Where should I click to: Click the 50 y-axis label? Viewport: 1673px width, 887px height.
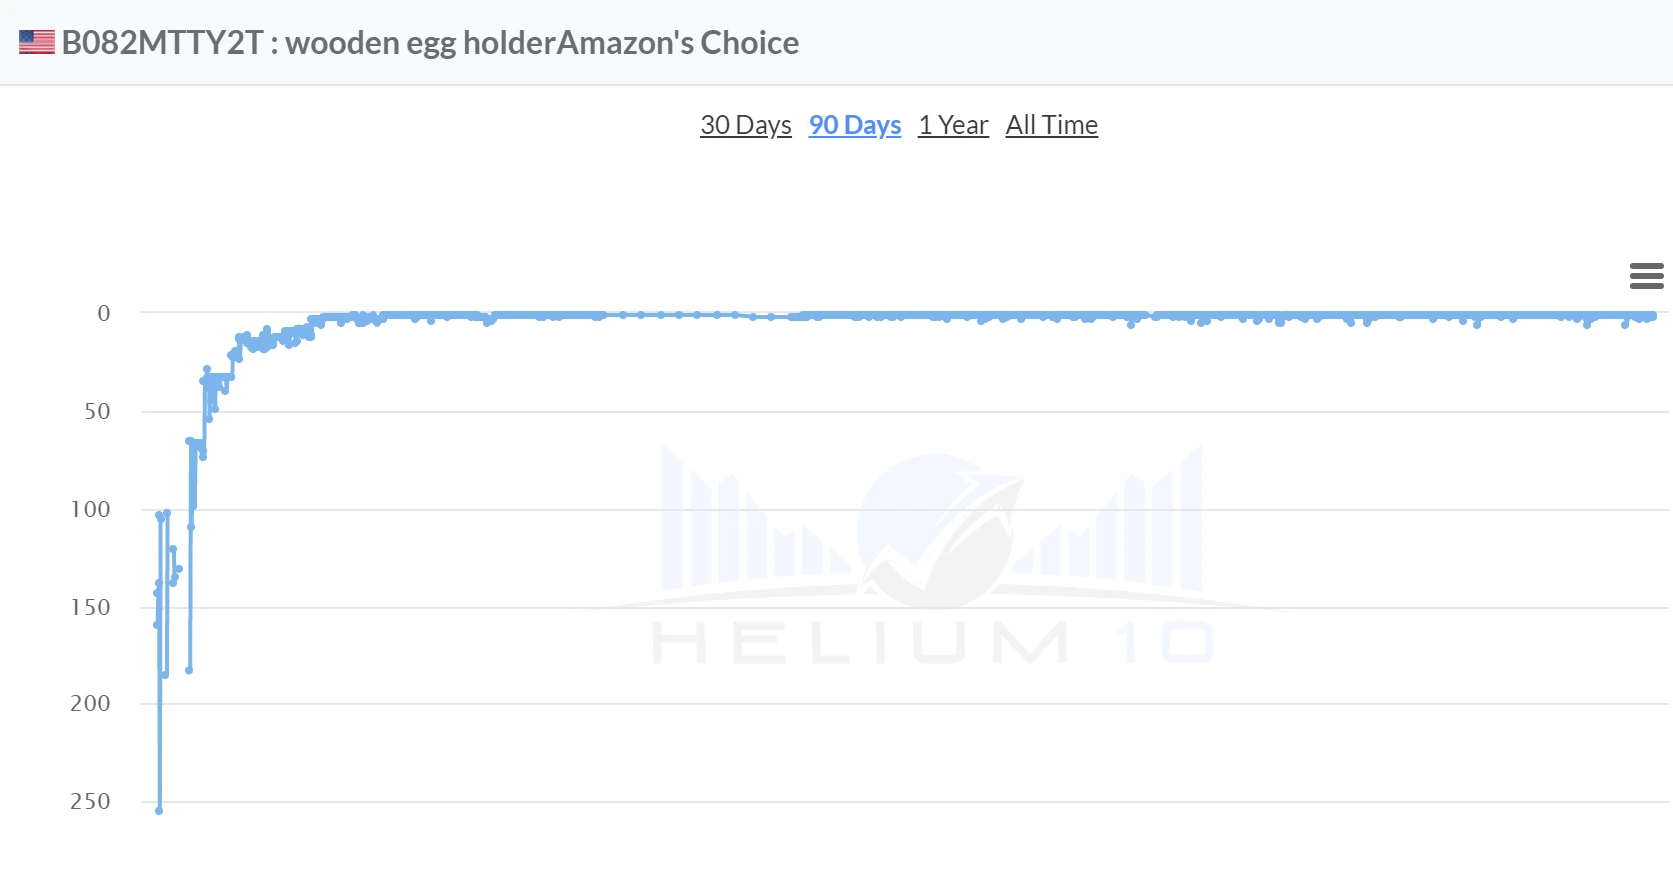(x=97, y=412)
